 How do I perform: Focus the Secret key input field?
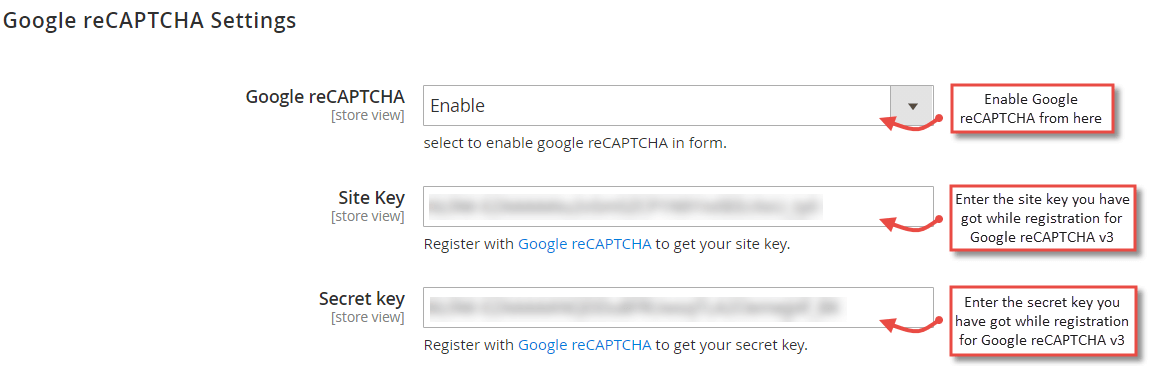click(678, 307)
